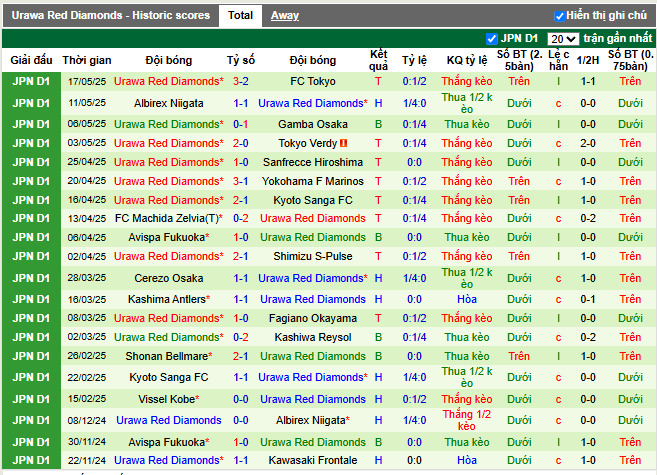Screen dimensions: 657x475
Task: Click the 0-2 score against Kashiwa Reysol
Action: (x=241, y=337)
